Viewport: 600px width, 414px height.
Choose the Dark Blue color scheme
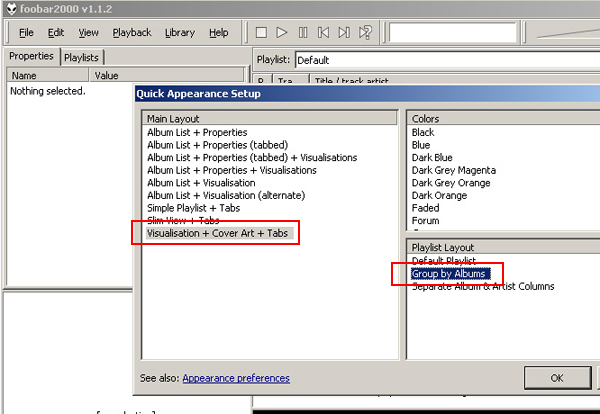(x=432, y=158)
